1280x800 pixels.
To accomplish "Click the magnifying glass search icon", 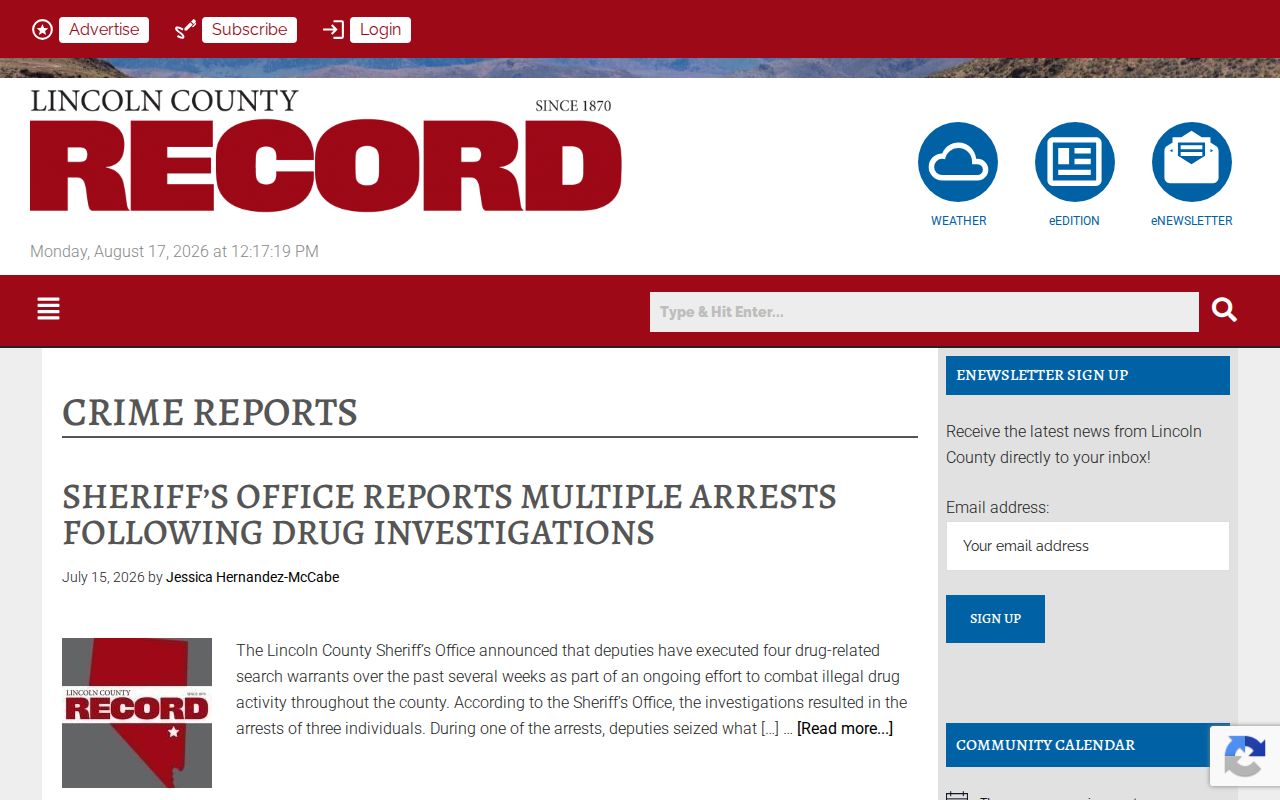I will [1225, 310].
